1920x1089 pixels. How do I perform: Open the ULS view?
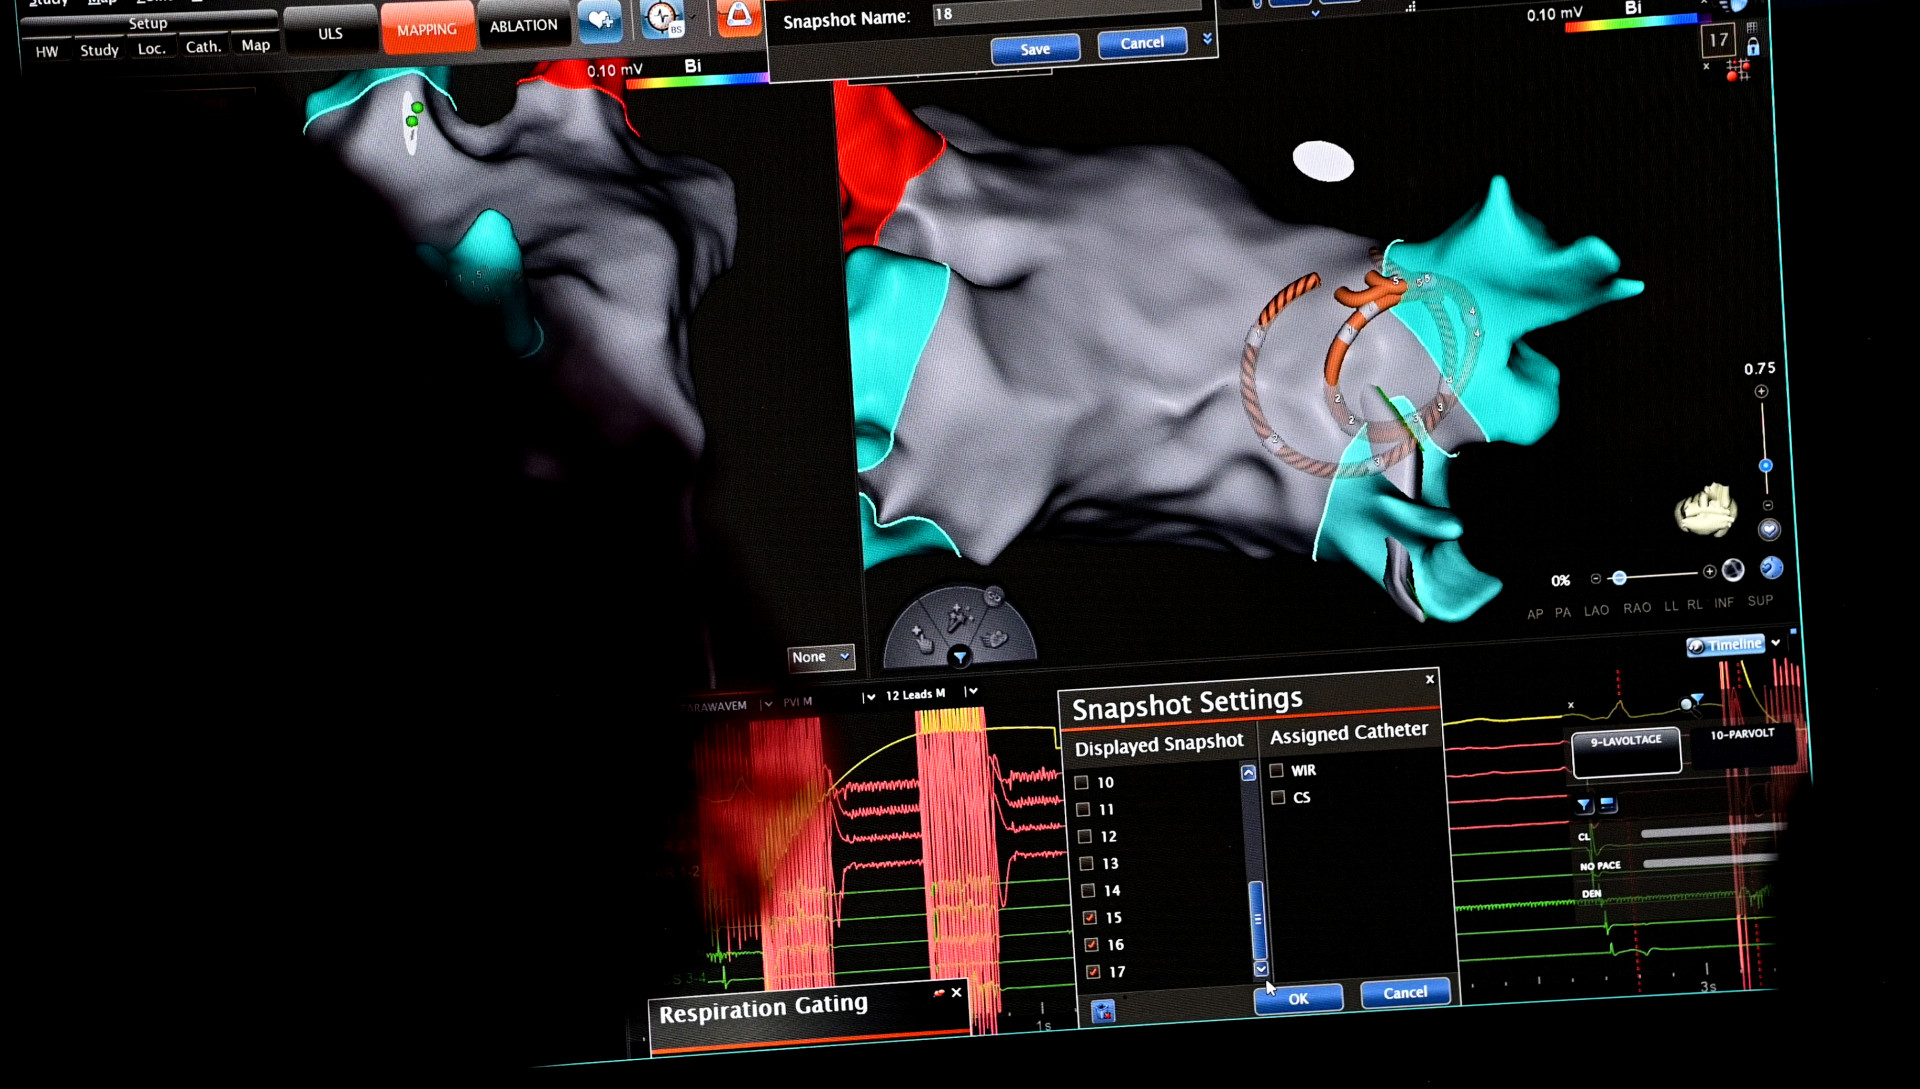point(330,32)
